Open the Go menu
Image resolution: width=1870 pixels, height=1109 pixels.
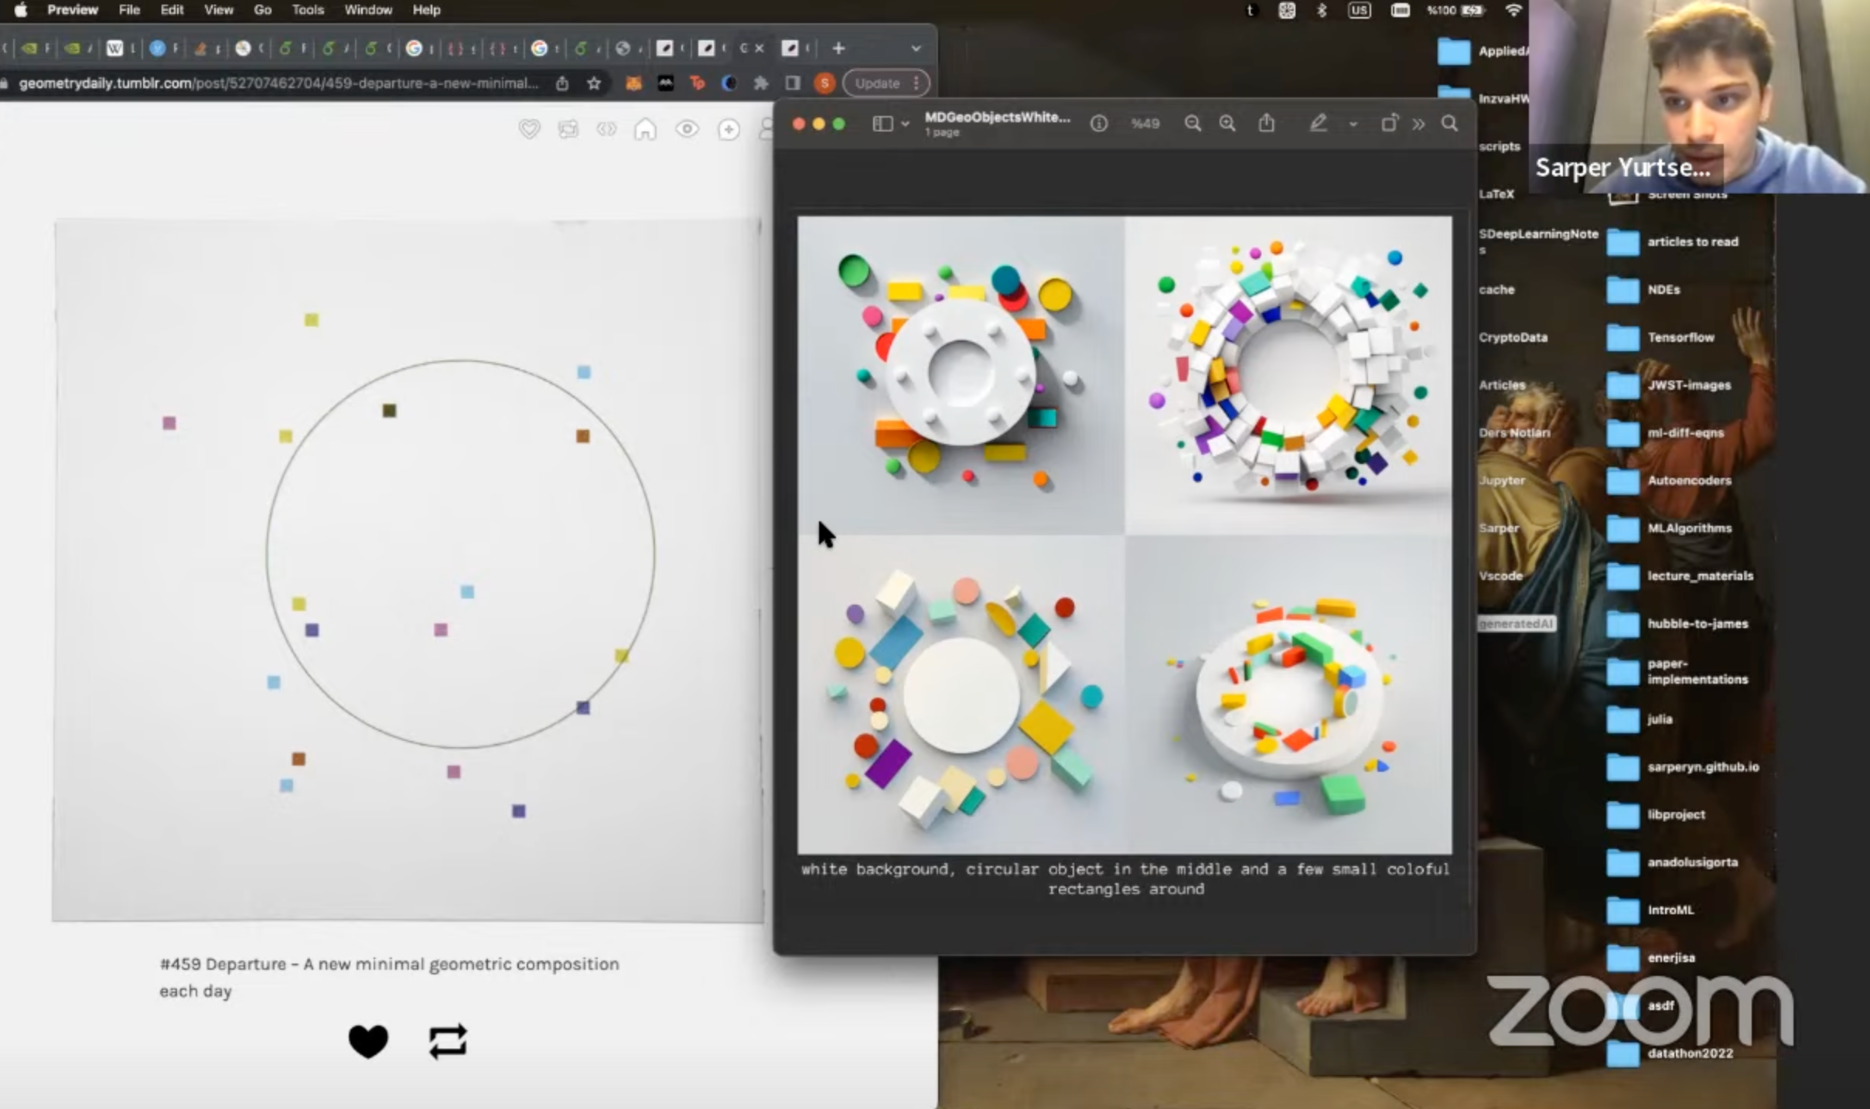tap(262, 10)
